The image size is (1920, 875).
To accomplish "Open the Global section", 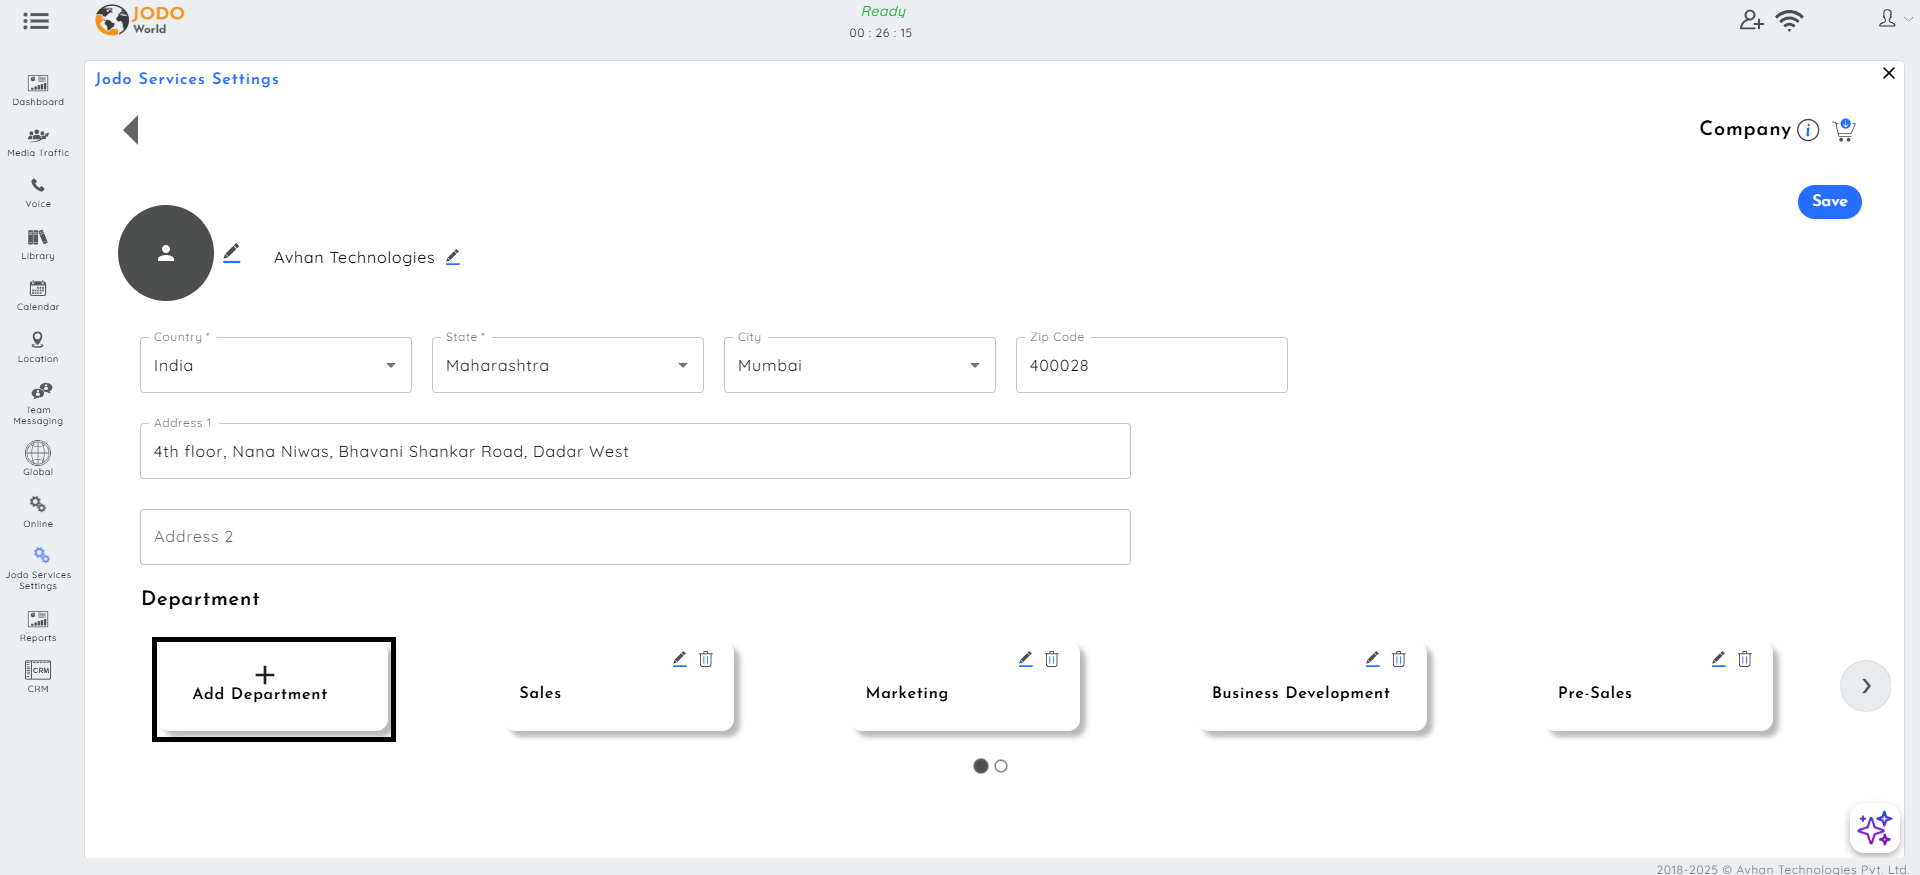I will 38,459.
